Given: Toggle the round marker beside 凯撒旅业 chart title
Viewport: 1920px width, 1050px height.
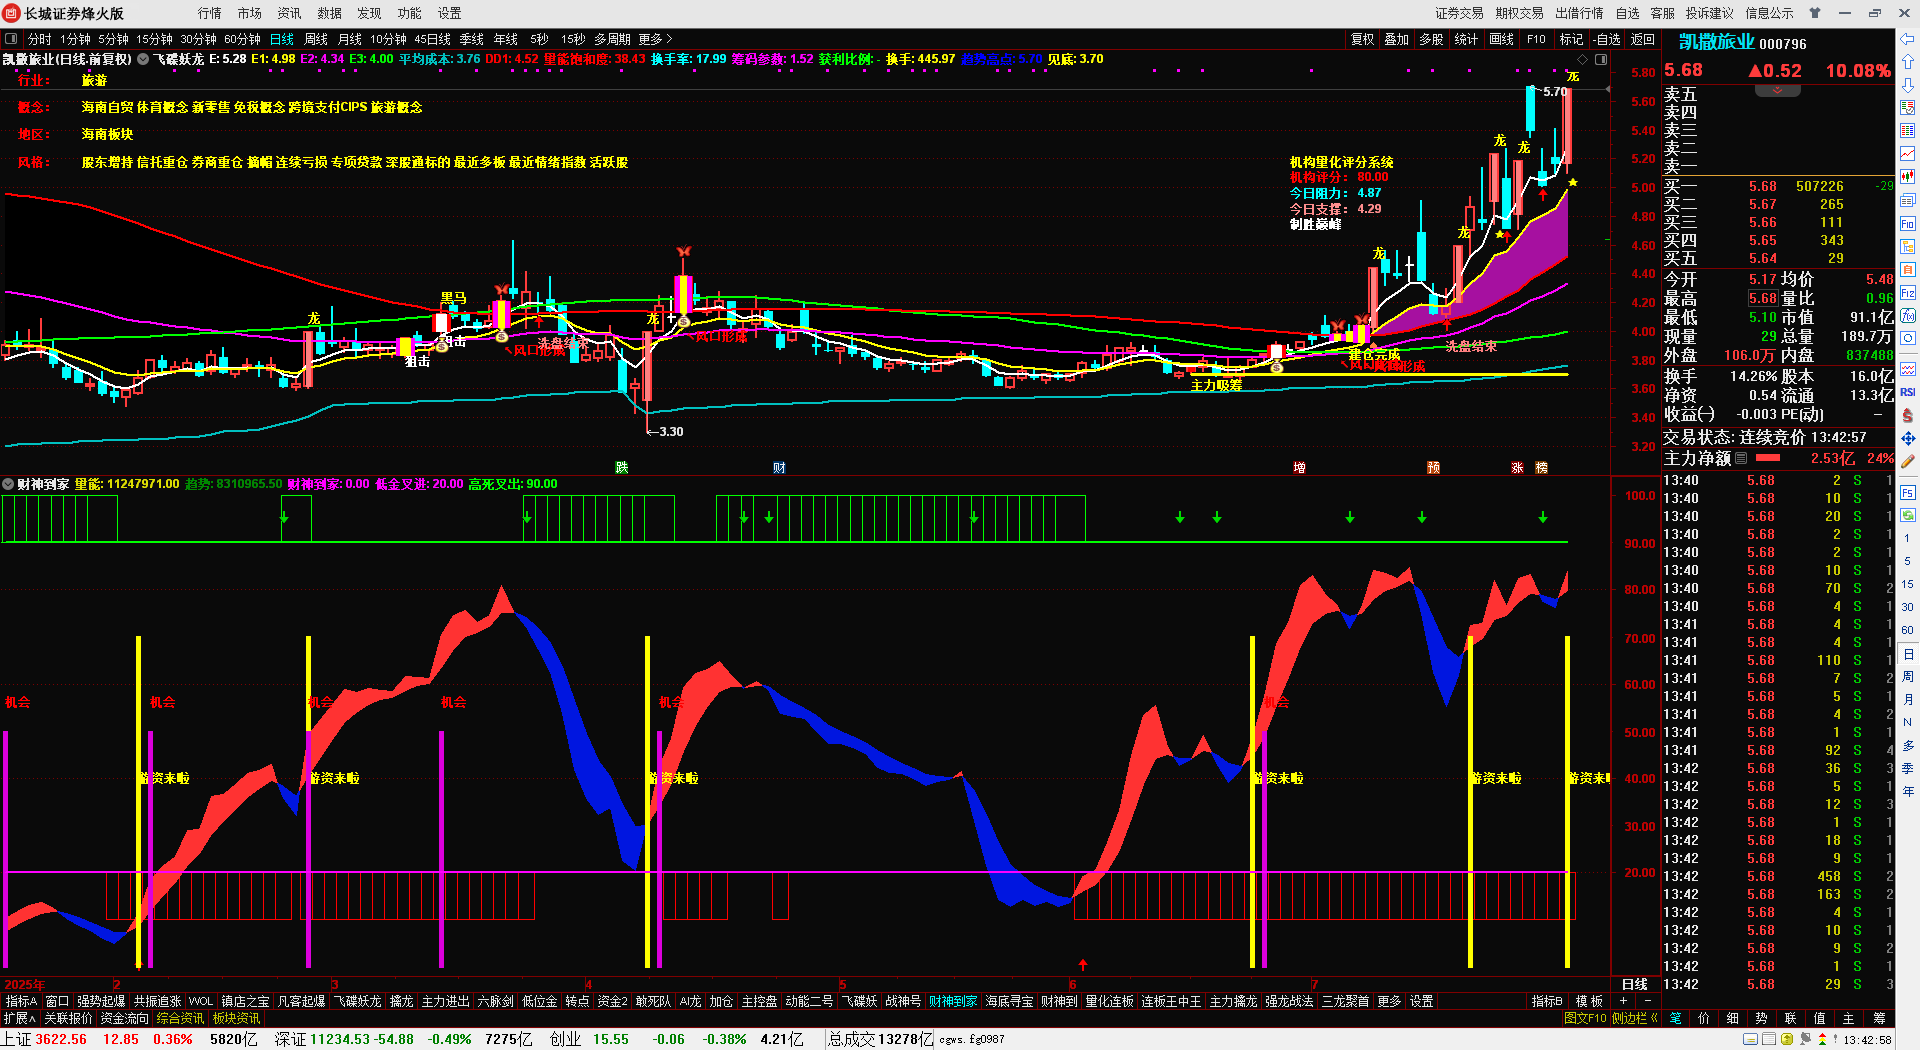Looking at the screenshot, I should 143,60.
